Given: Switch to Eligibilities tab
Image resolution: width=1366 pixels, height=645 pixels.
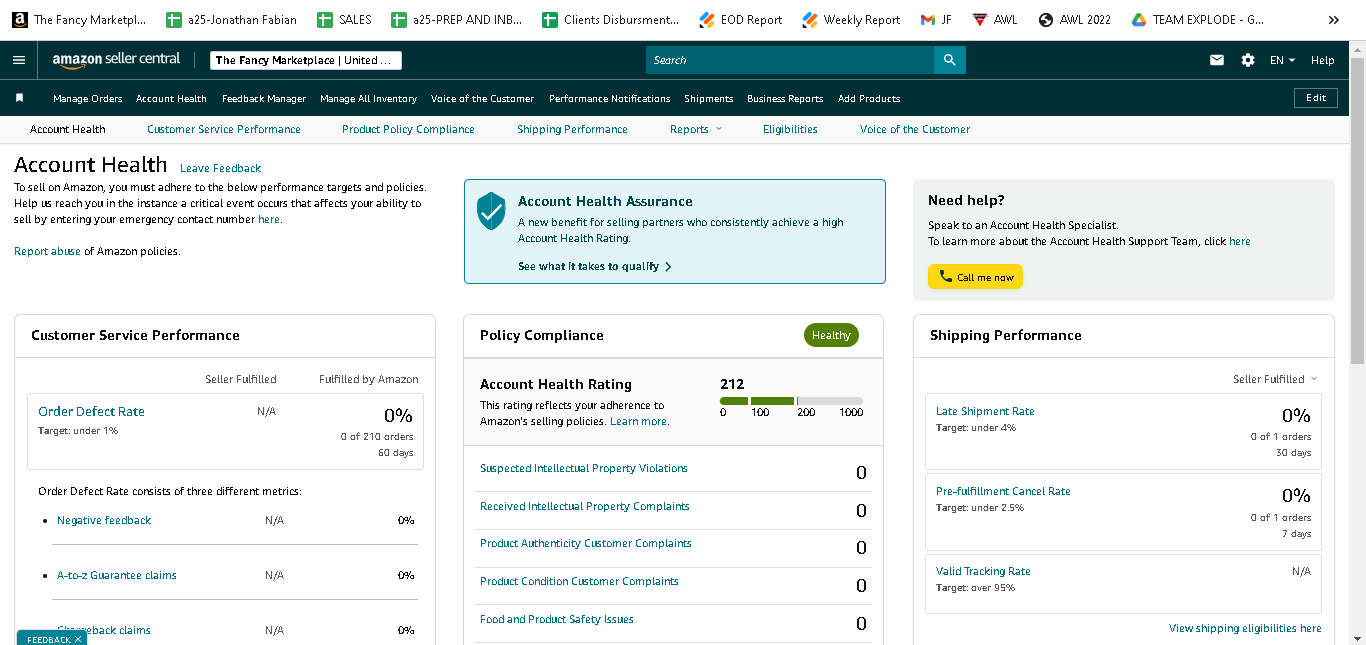Looking at the screenshot, I should click(x=790, y=129).
